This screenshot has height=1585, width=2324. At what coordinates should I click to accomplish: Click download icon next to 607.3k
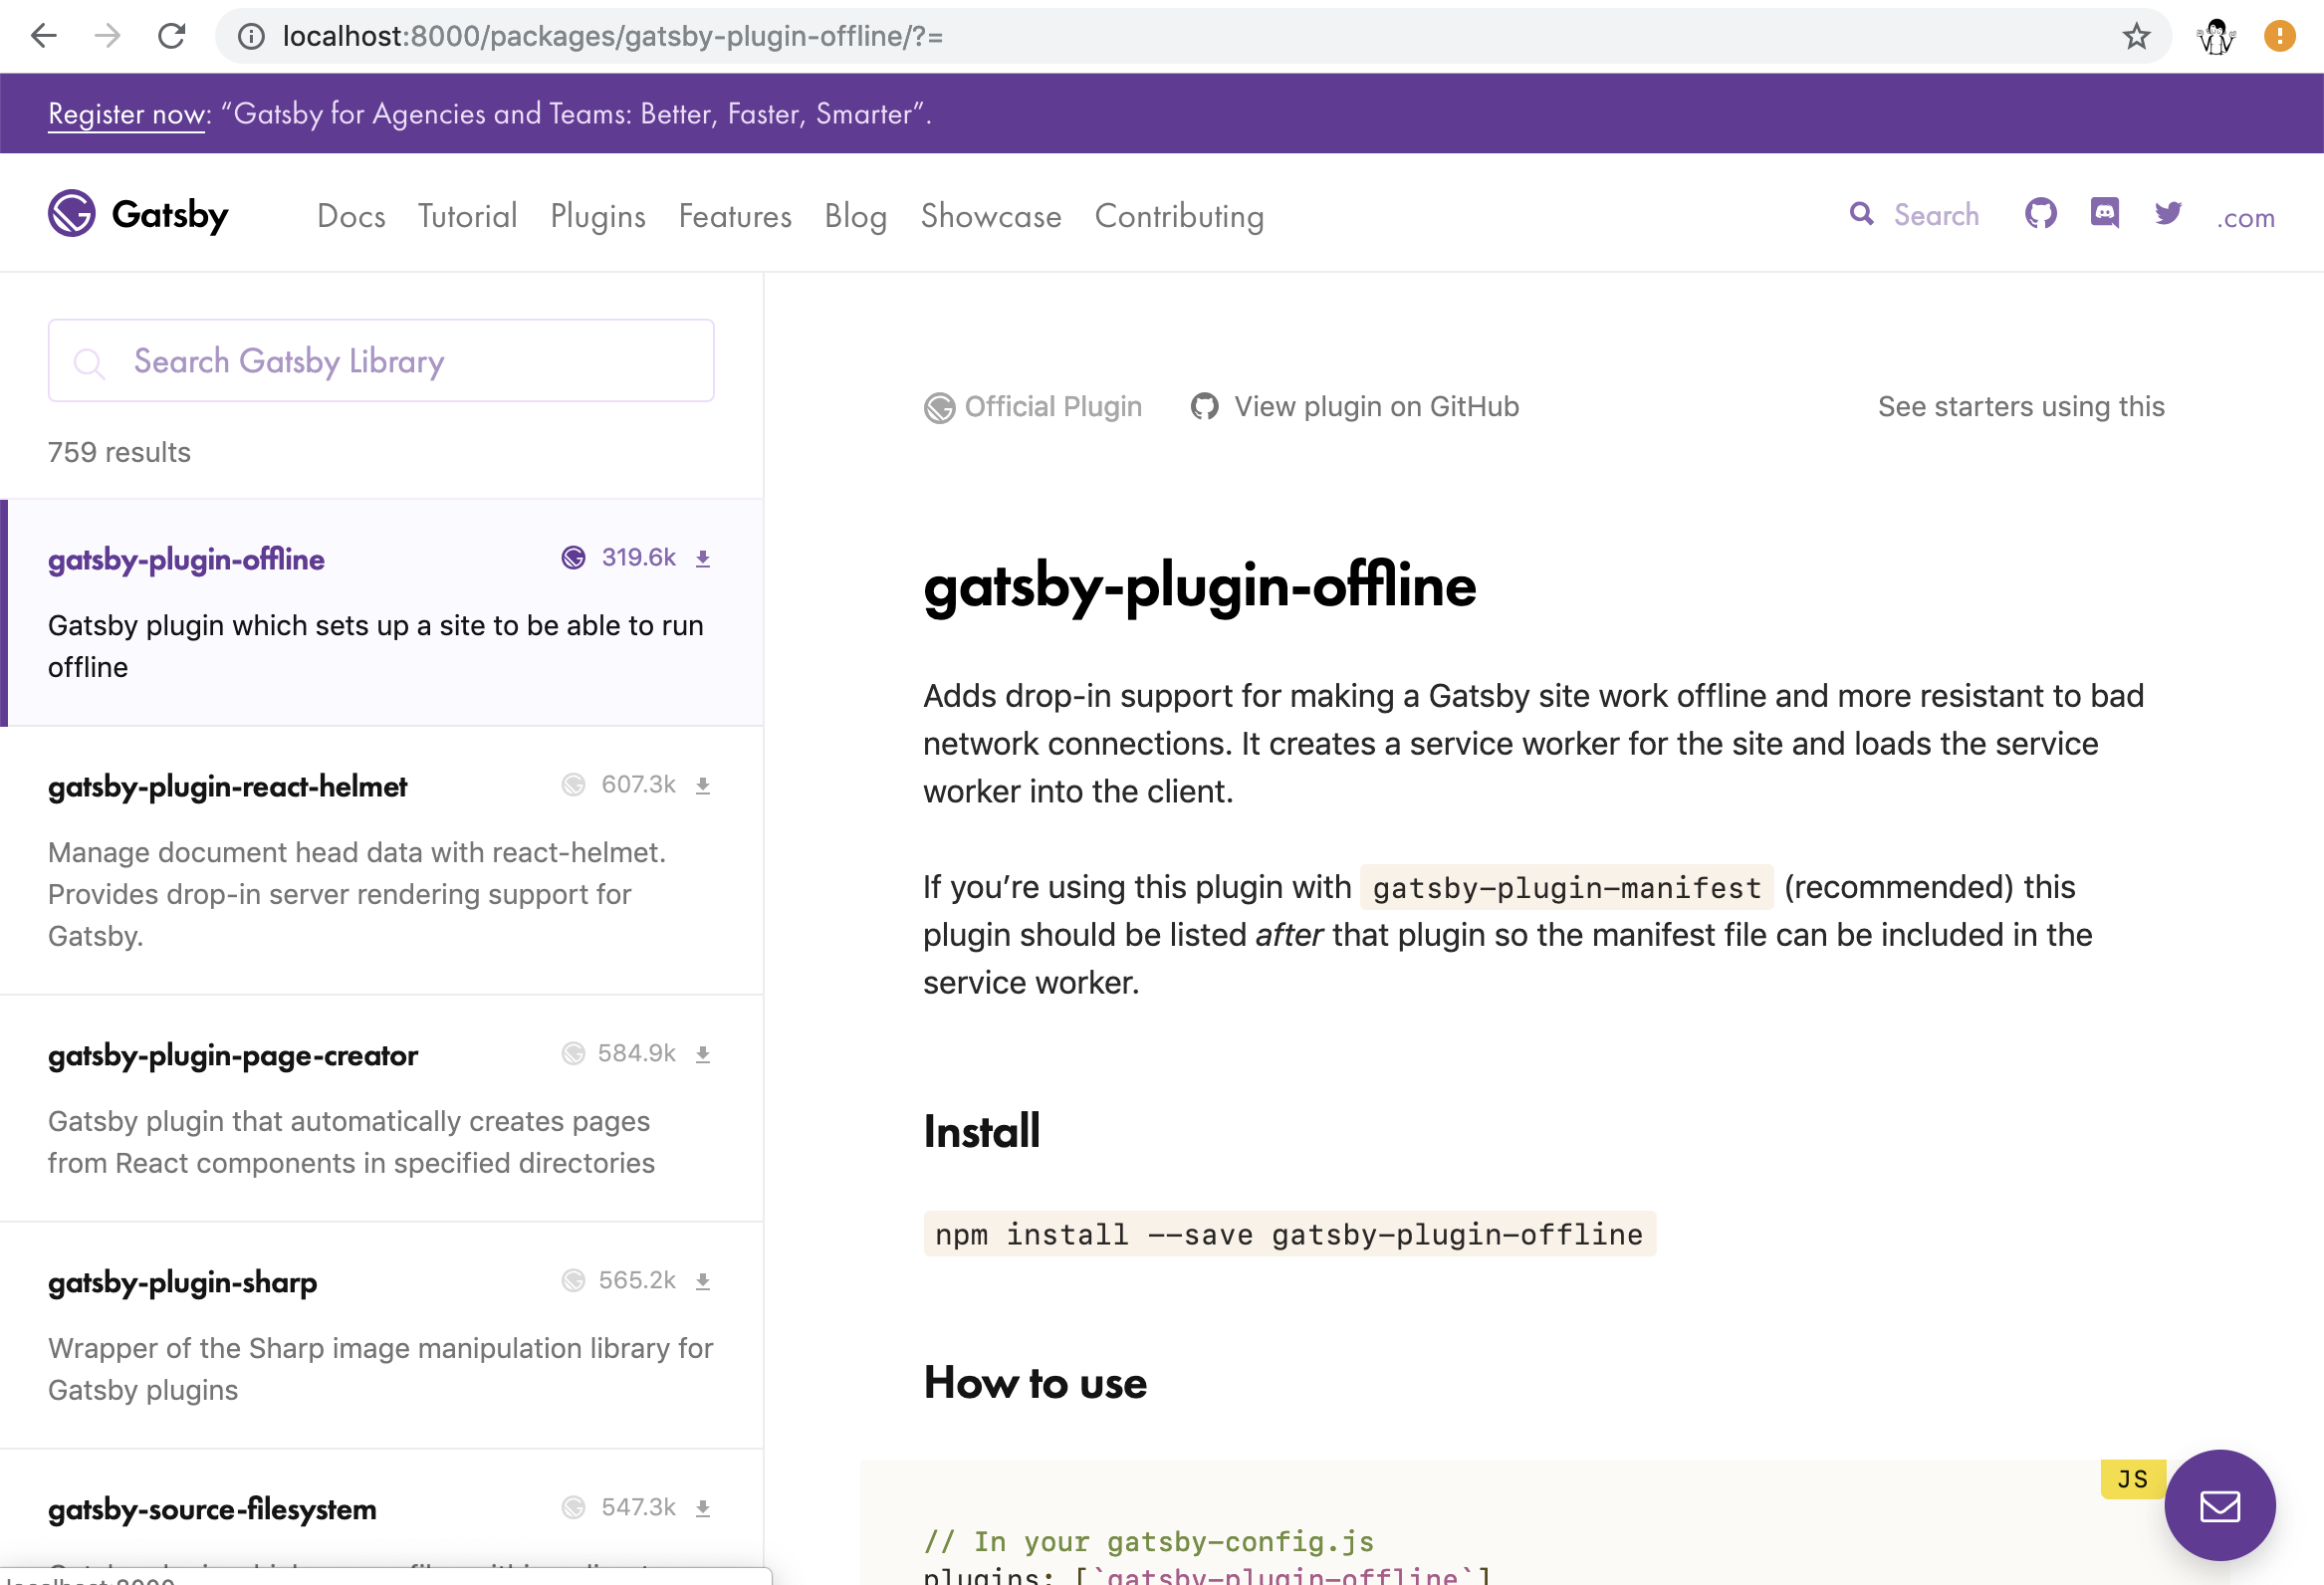point(703,786)
